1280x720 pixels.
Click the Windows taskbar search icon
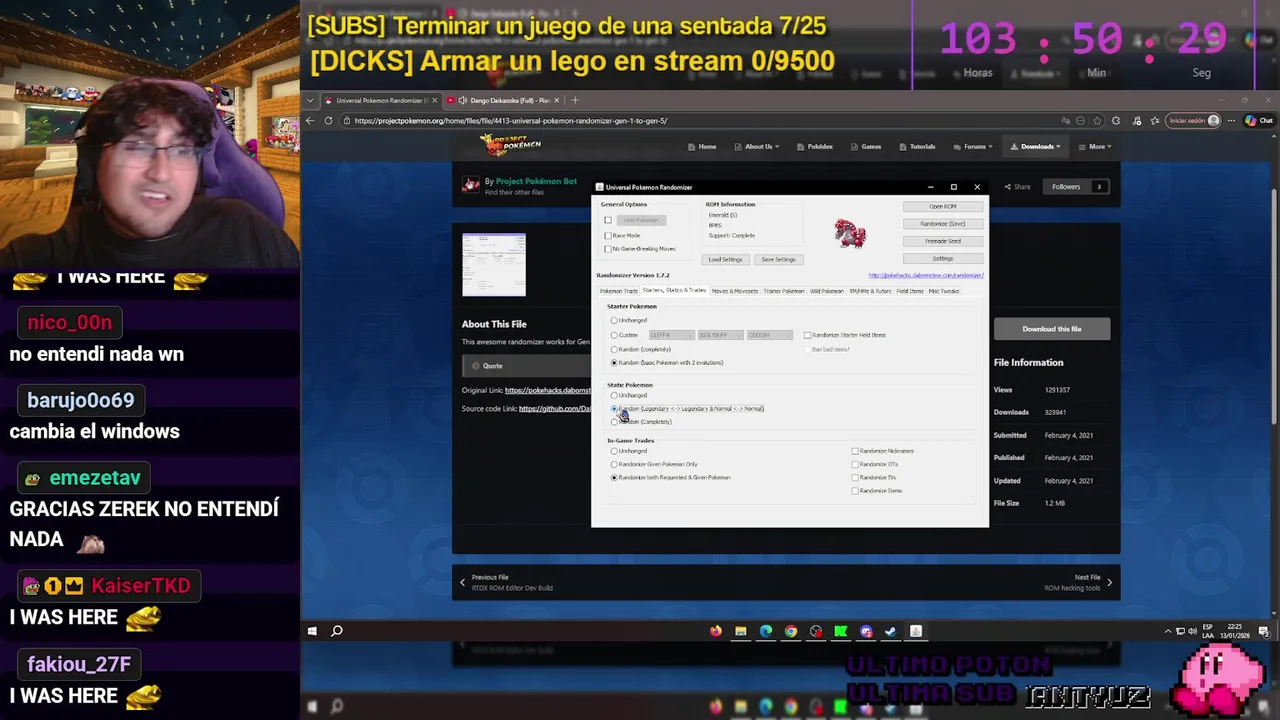point(337,631)
